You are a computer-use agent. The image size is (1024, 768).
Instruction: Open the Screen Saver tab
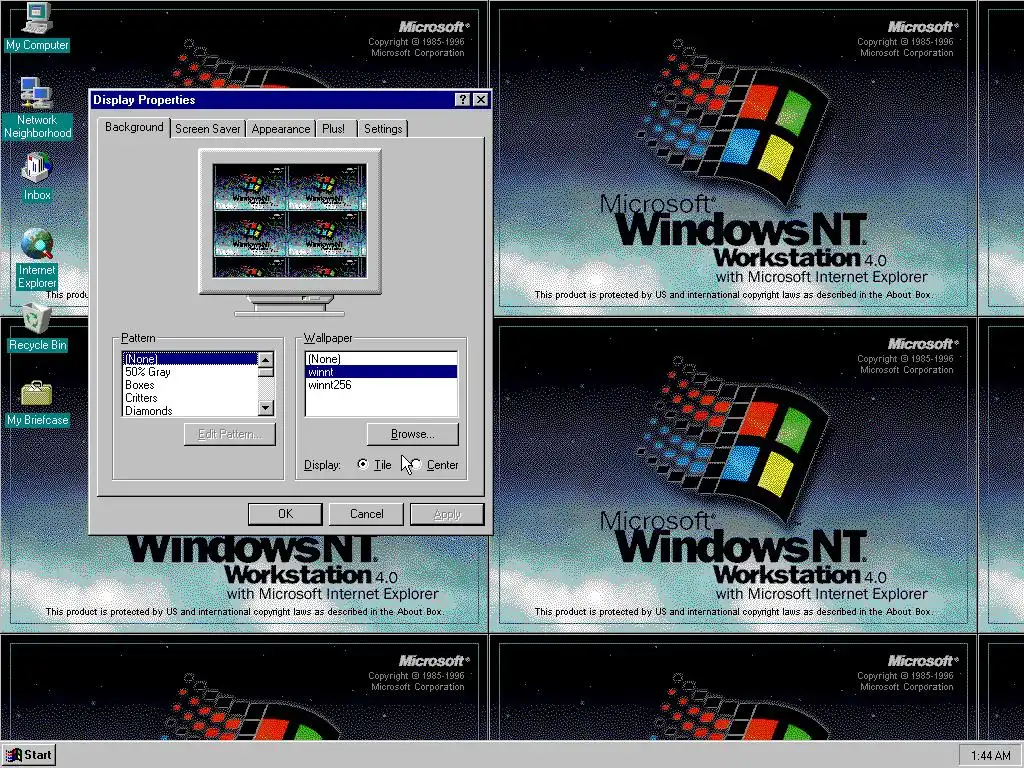coord(208,129)
